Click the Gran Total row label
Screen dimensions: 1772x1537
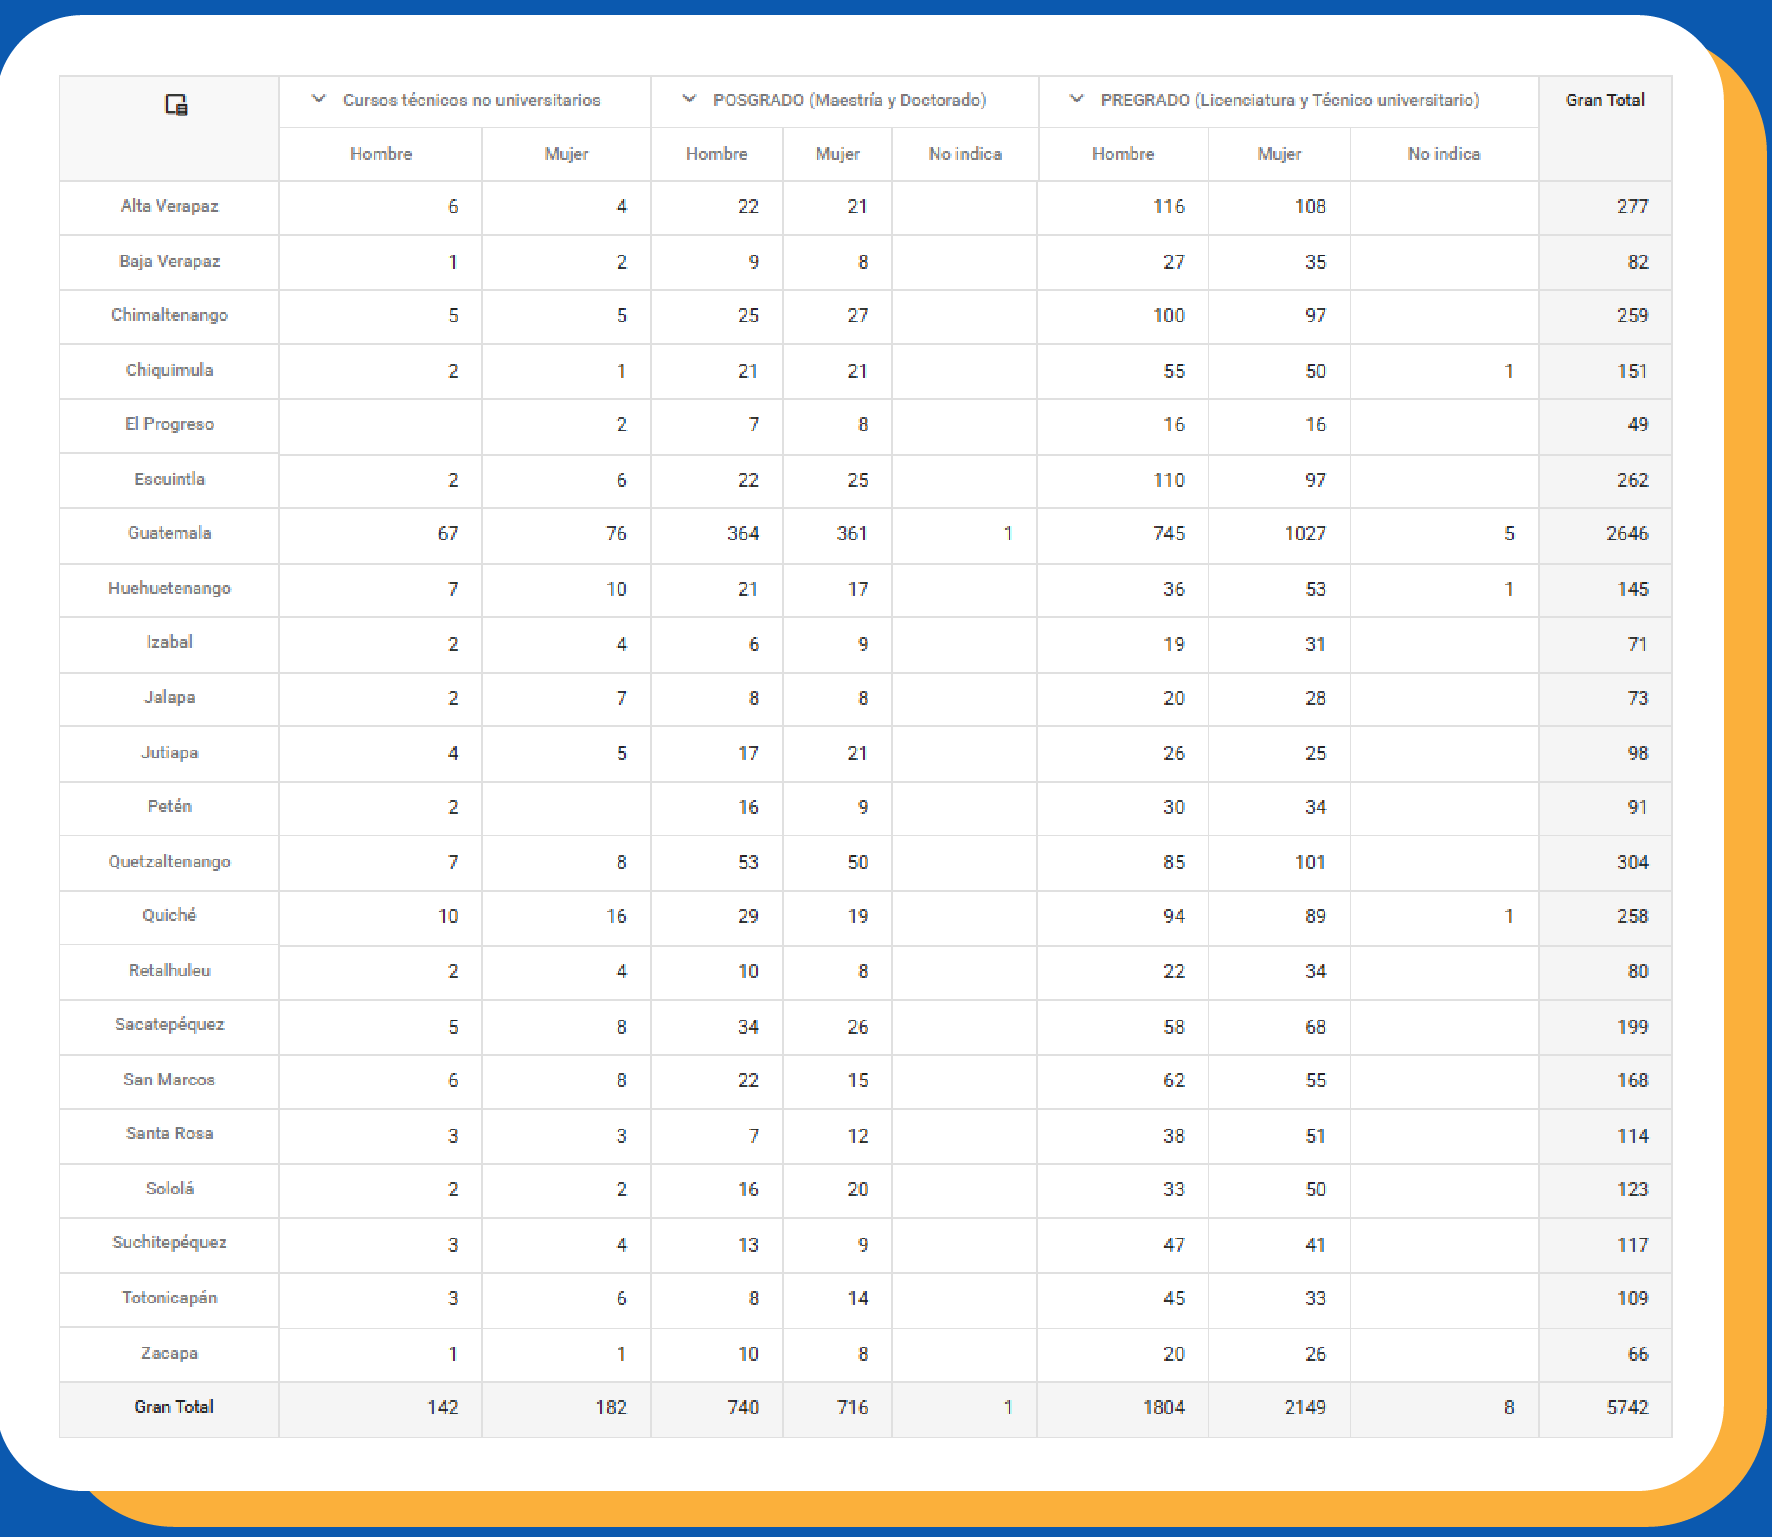(174, 1407)
